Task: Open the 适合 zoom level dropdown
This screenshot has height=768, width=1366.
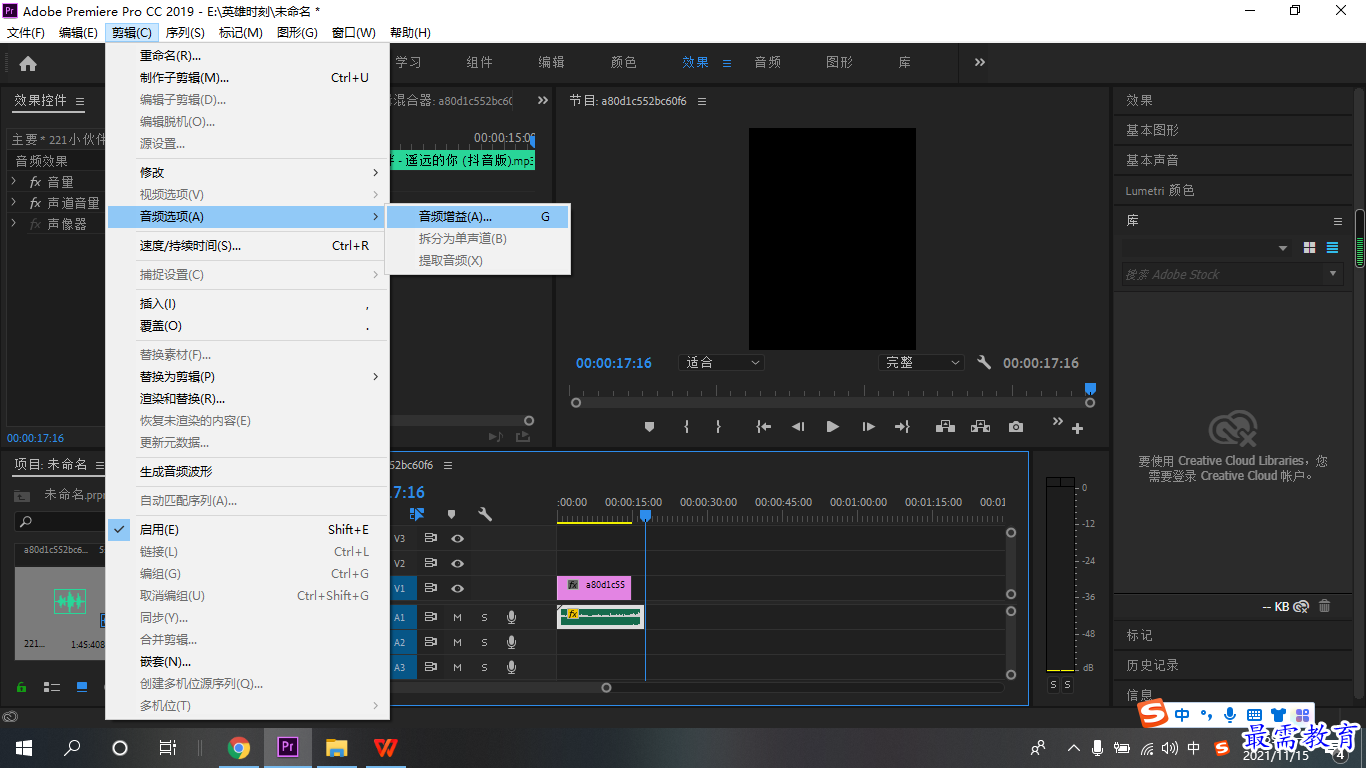Action: (x=722, y=363)
